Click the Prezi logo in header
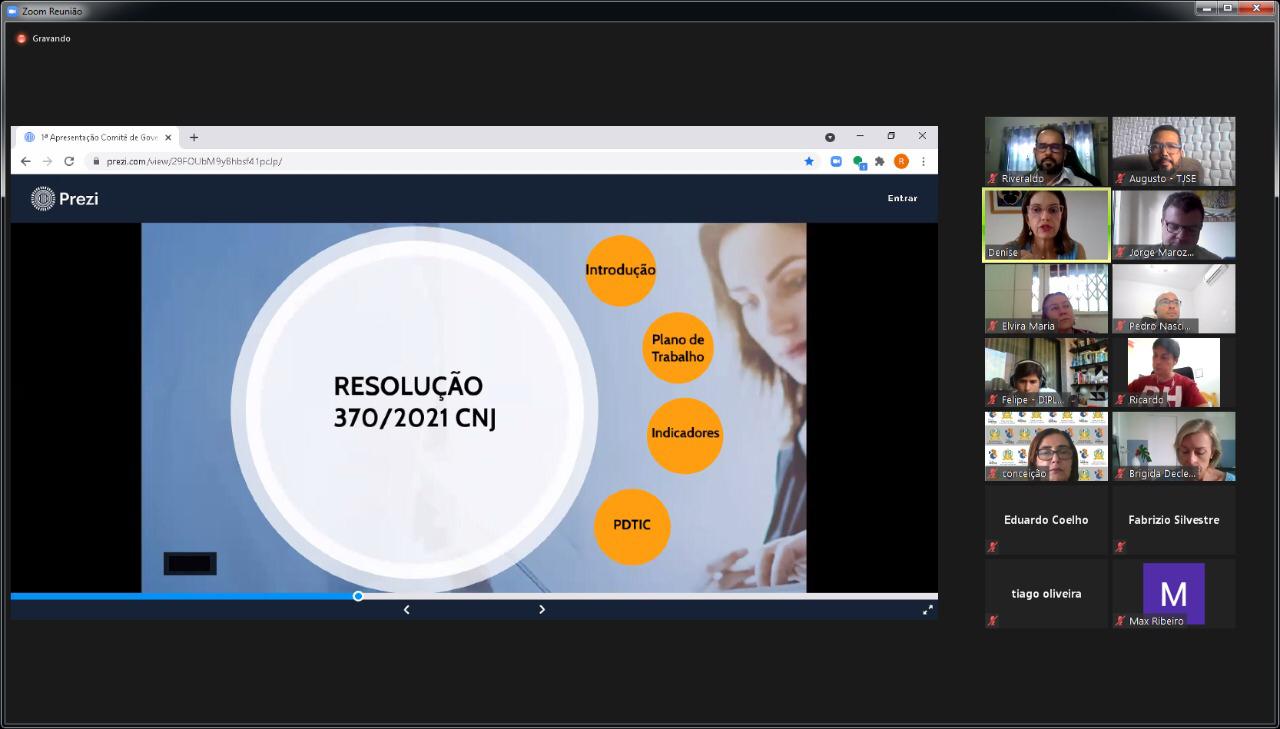The image size is (1280, 729). (x=65, y=198)
